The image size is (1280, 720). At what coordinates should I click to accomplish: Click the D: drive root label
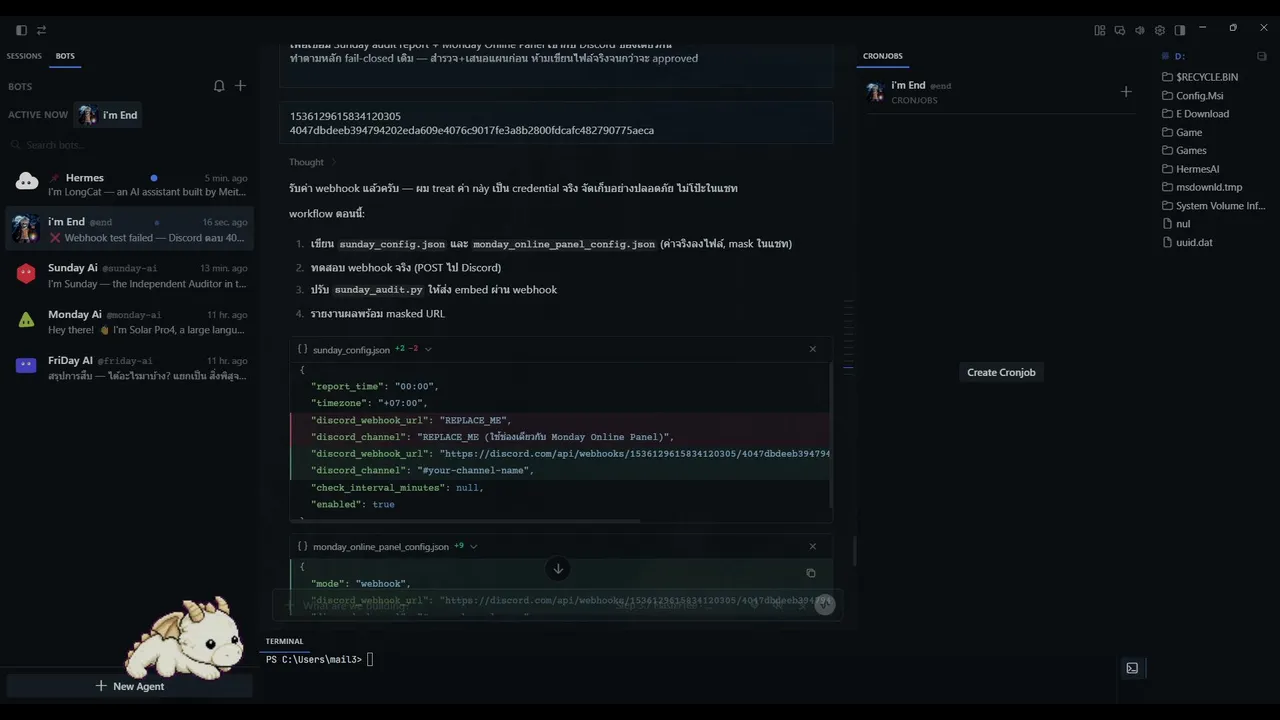1180,57
